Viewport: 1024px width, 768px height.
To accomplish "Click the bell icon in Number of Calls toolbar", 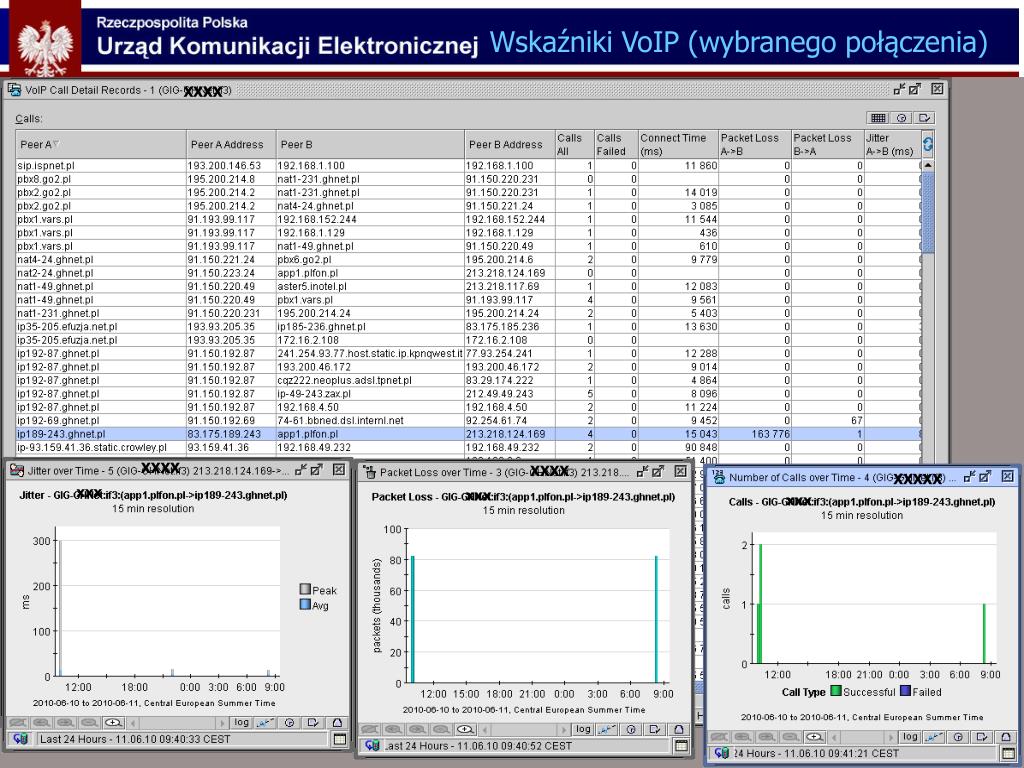I will (1005, 736).
